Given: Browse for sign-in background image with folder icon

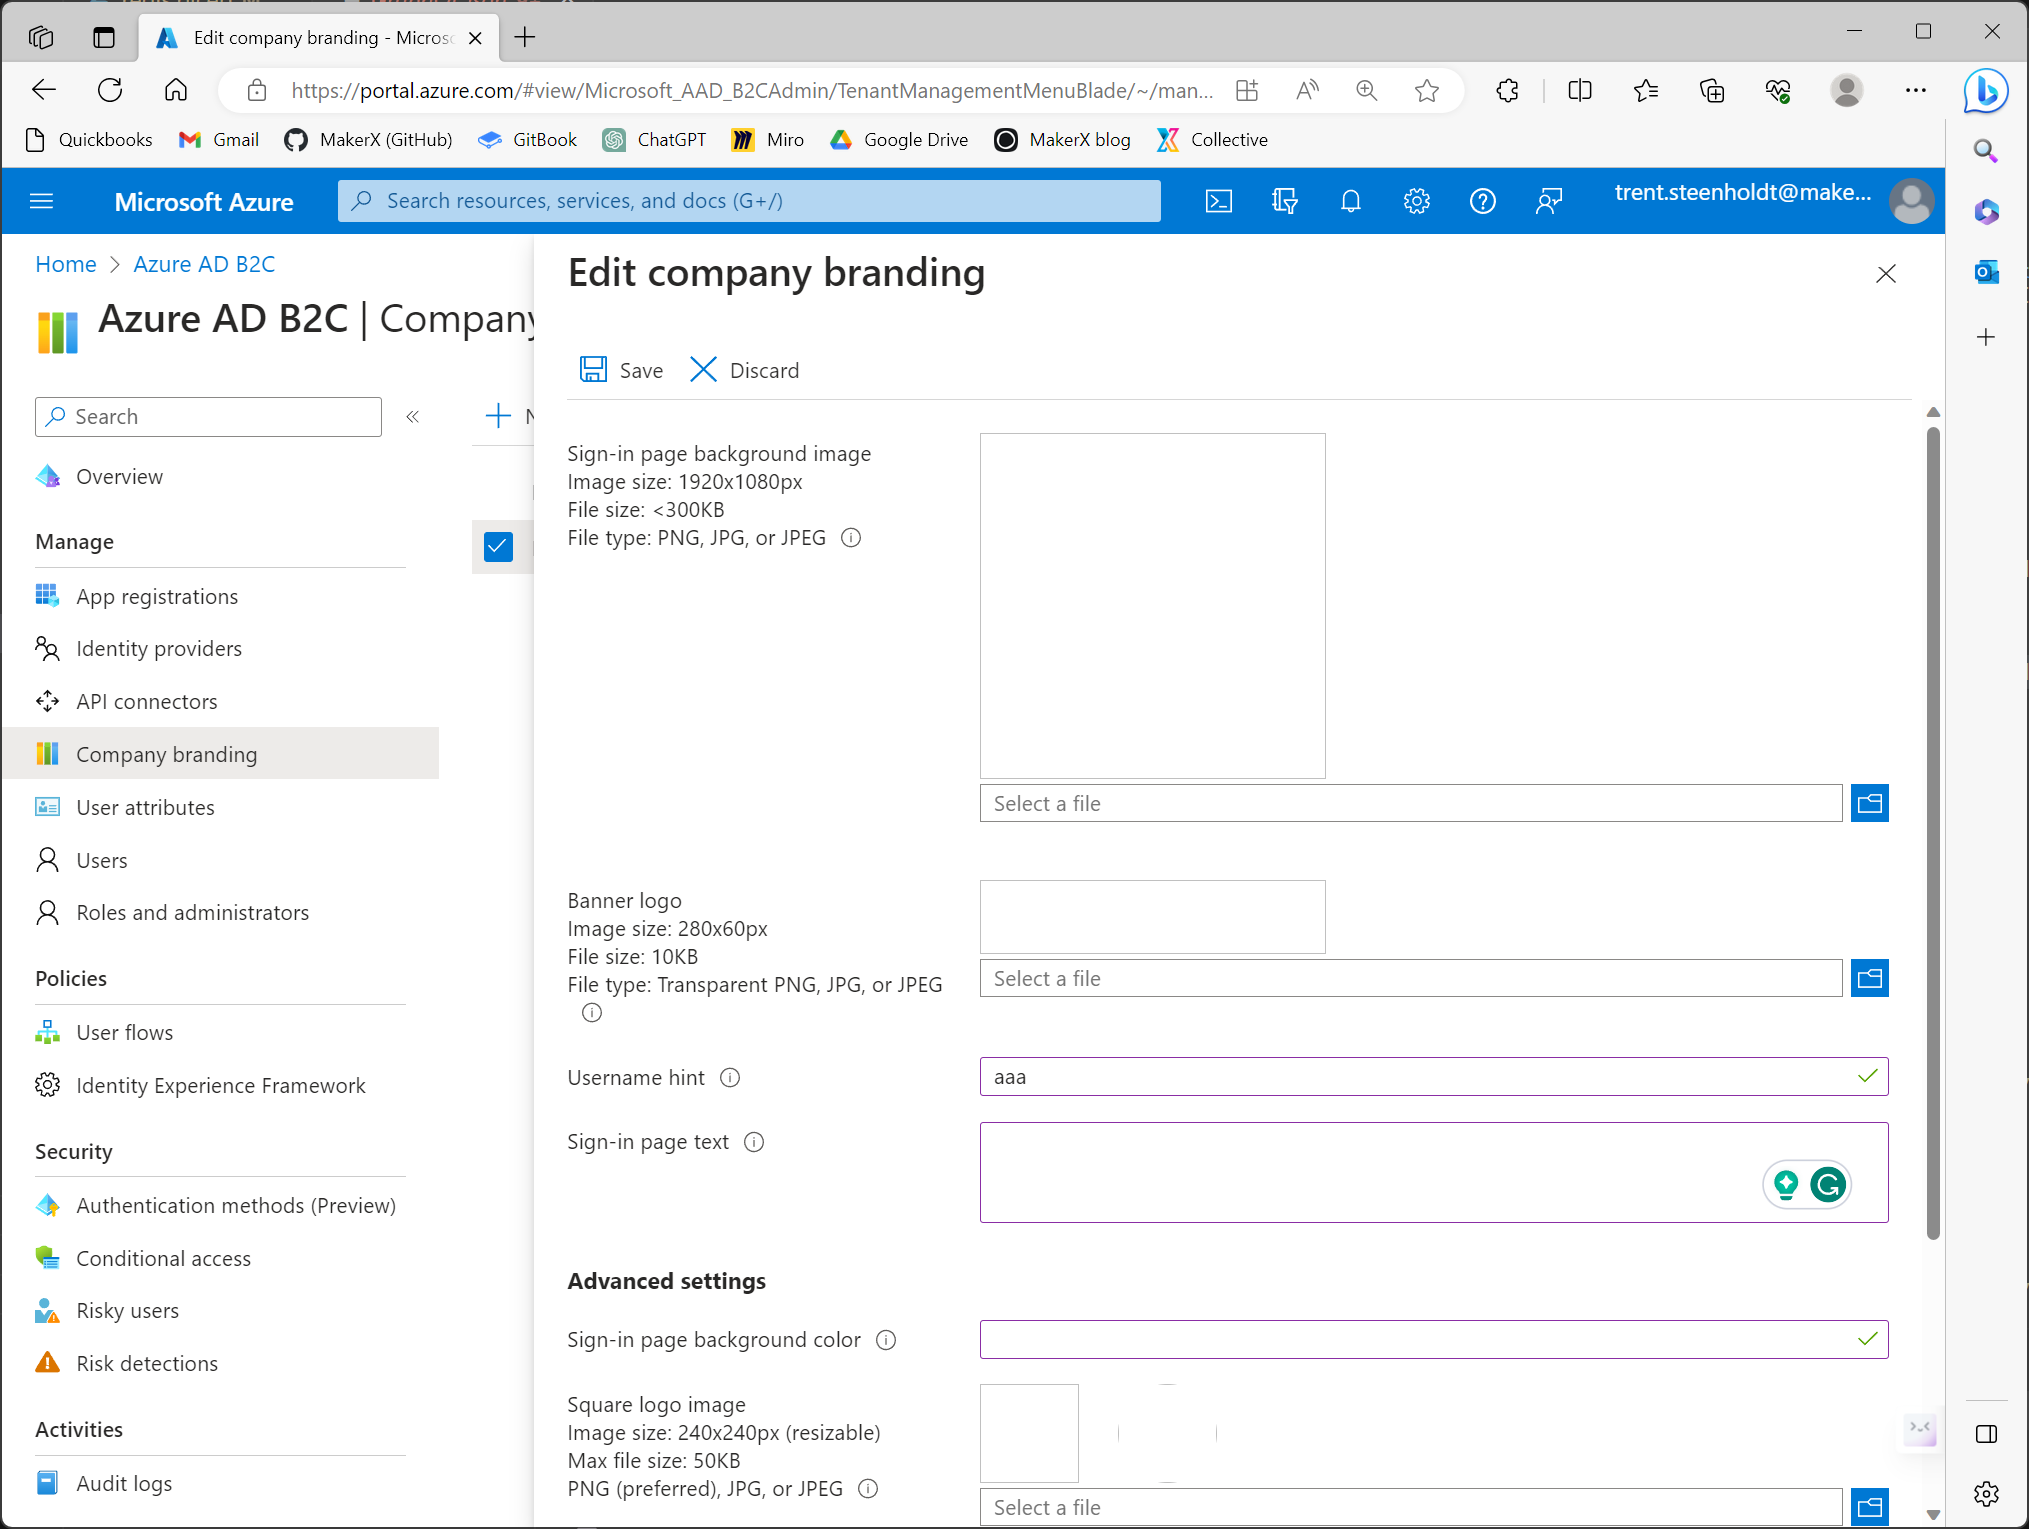Looking at the screenshot, I should click(x=1869, y=803).
